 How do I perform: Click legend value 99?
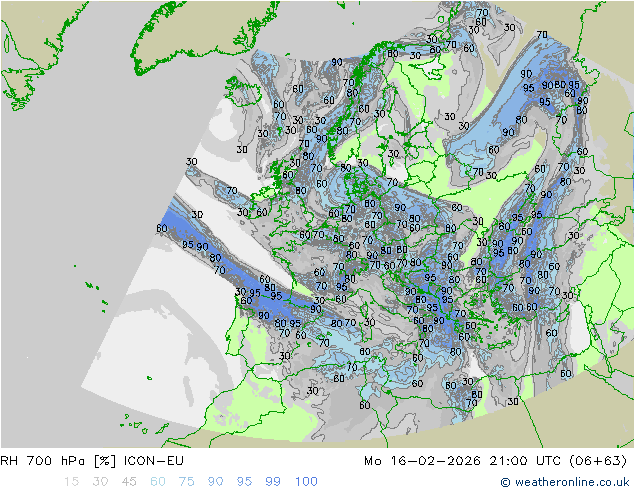tap(273, 482)
